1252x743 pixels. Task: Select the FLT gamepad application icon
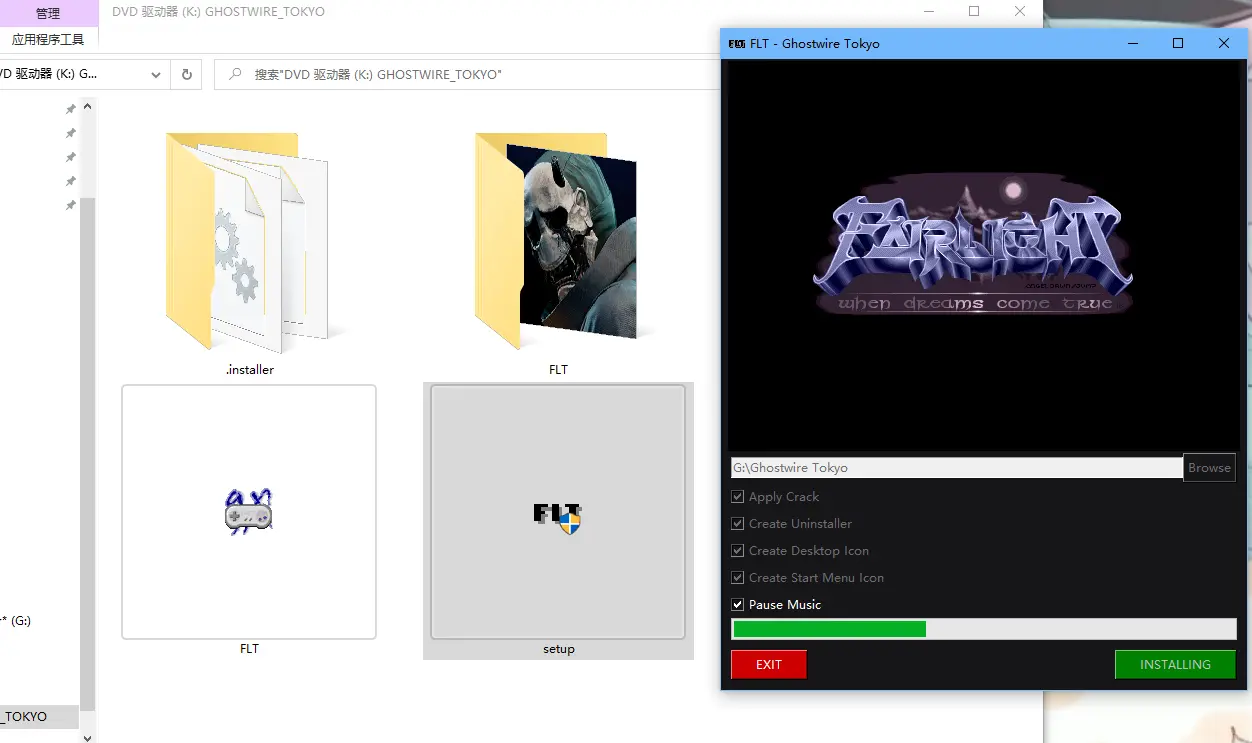point(249,512)
